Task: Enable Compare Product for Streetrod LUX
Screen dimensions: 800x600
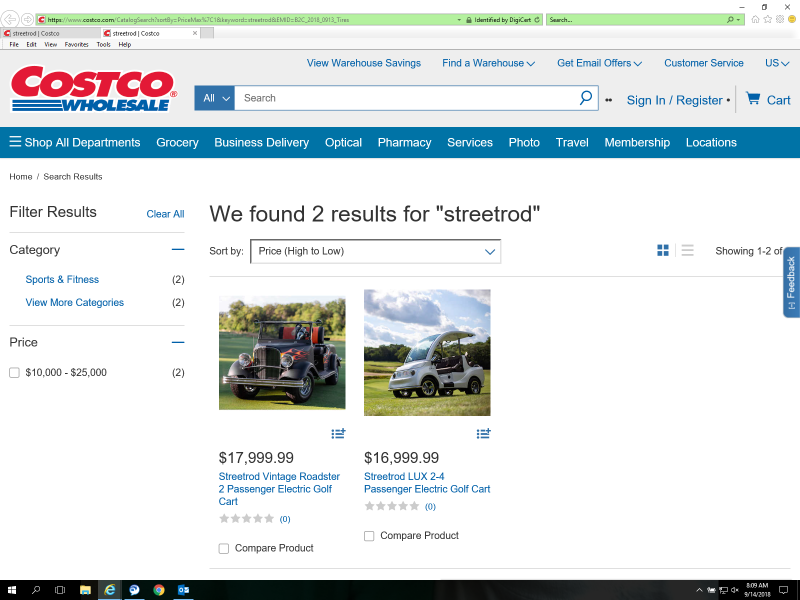Action: point(369,536)
